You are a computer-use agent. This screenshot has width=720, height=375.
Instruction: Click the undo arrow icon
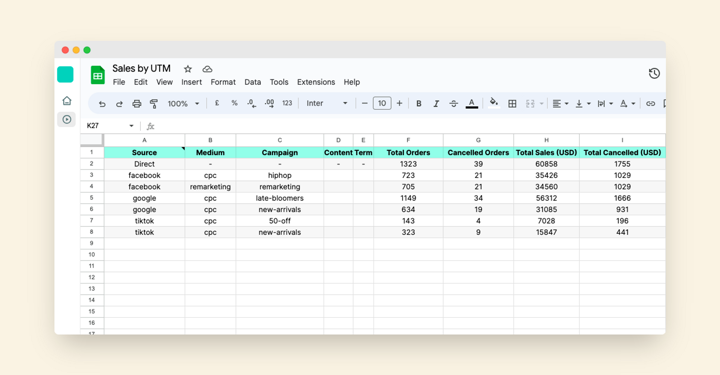[x=102, y=104]
